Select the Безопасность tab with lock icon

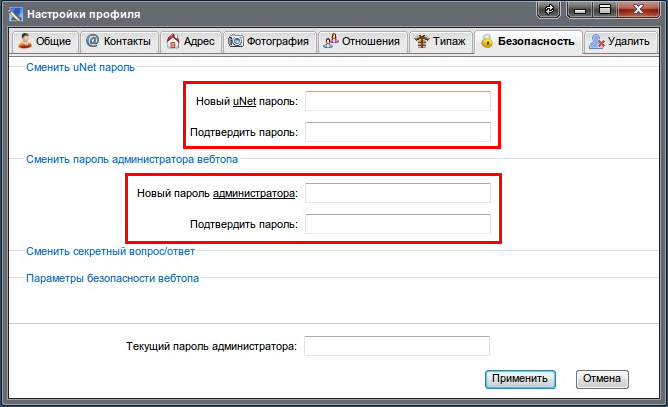(x=527, y=42)
